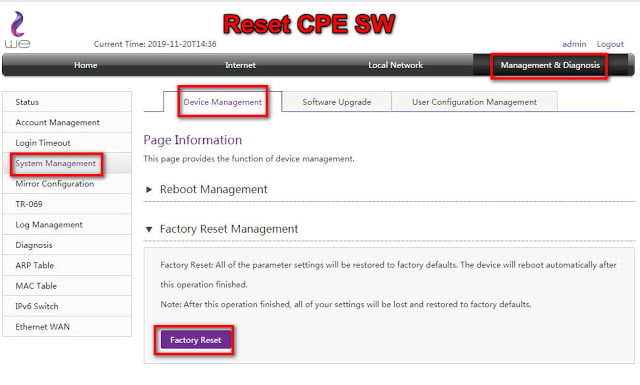This screenshot has width=640, height=385.
Task: Open TR-069 in the sidebar
Action: click(x=67, y=204)
